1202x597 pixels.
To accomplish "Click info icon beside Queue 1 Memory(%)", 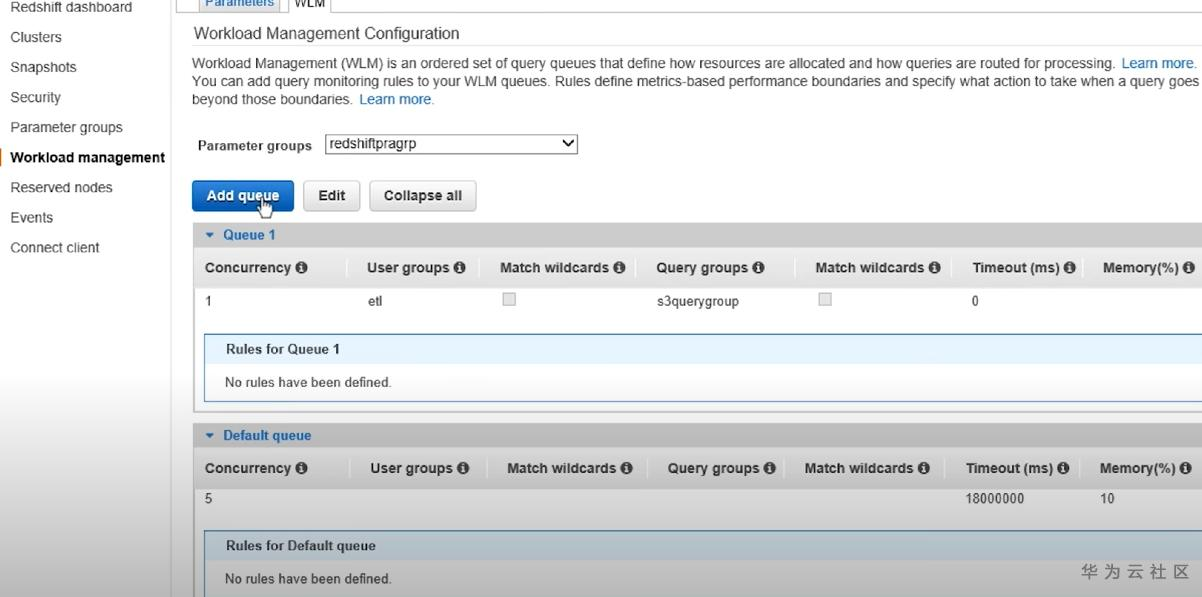I will 1188,268.
